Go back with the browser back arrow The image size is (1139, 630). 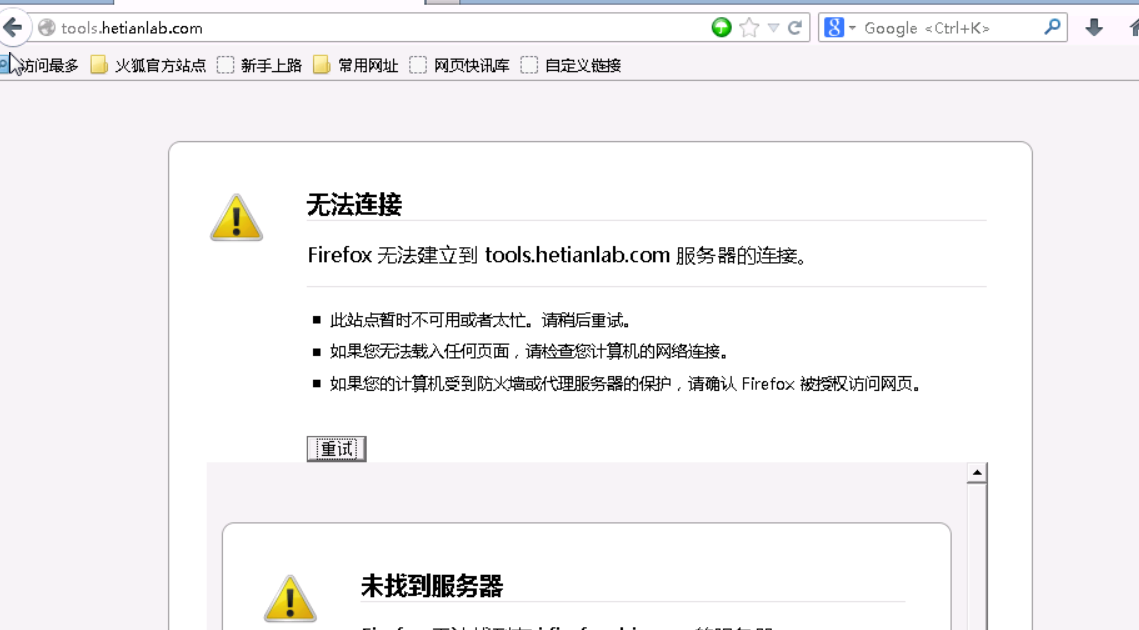(x=12, y=28)
